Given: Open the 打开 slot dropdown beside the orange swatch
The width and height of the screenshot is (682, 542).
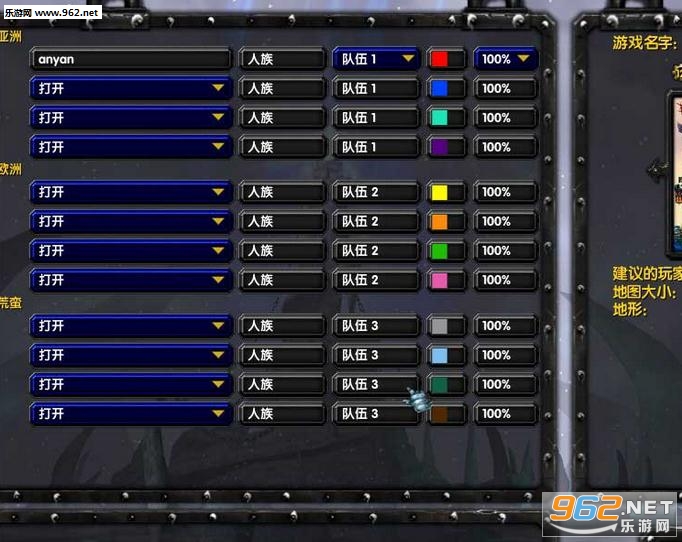Looking at the screenshot, I should [x=130, y=221].
